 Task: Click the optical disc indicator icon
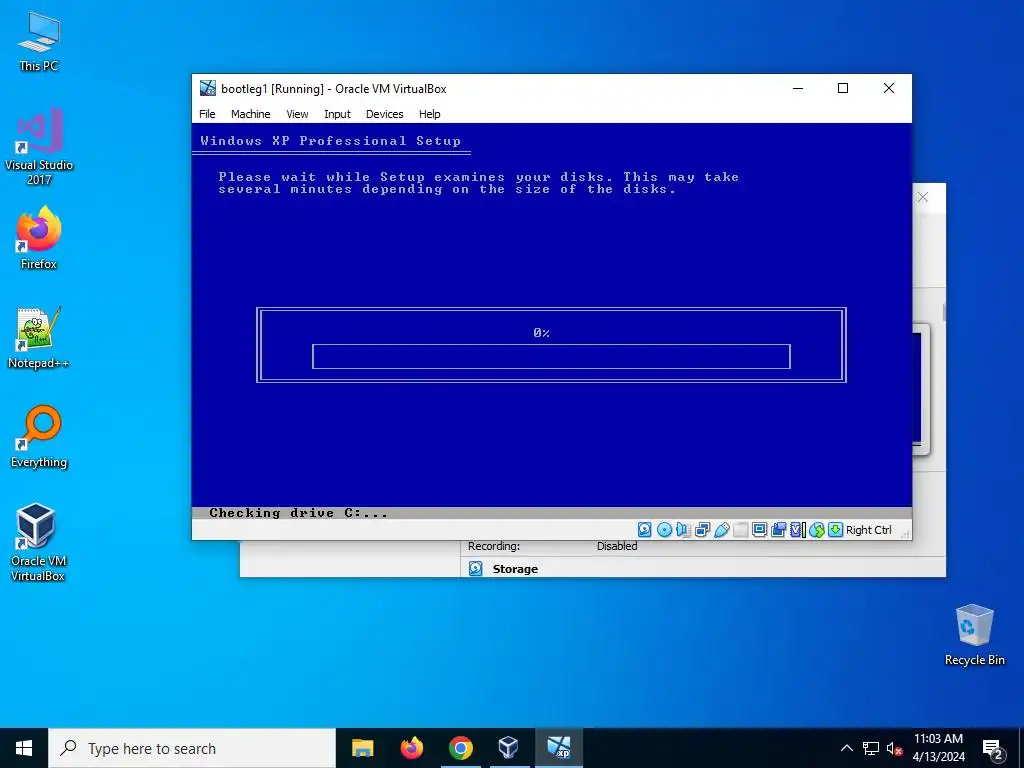(664, 530)
